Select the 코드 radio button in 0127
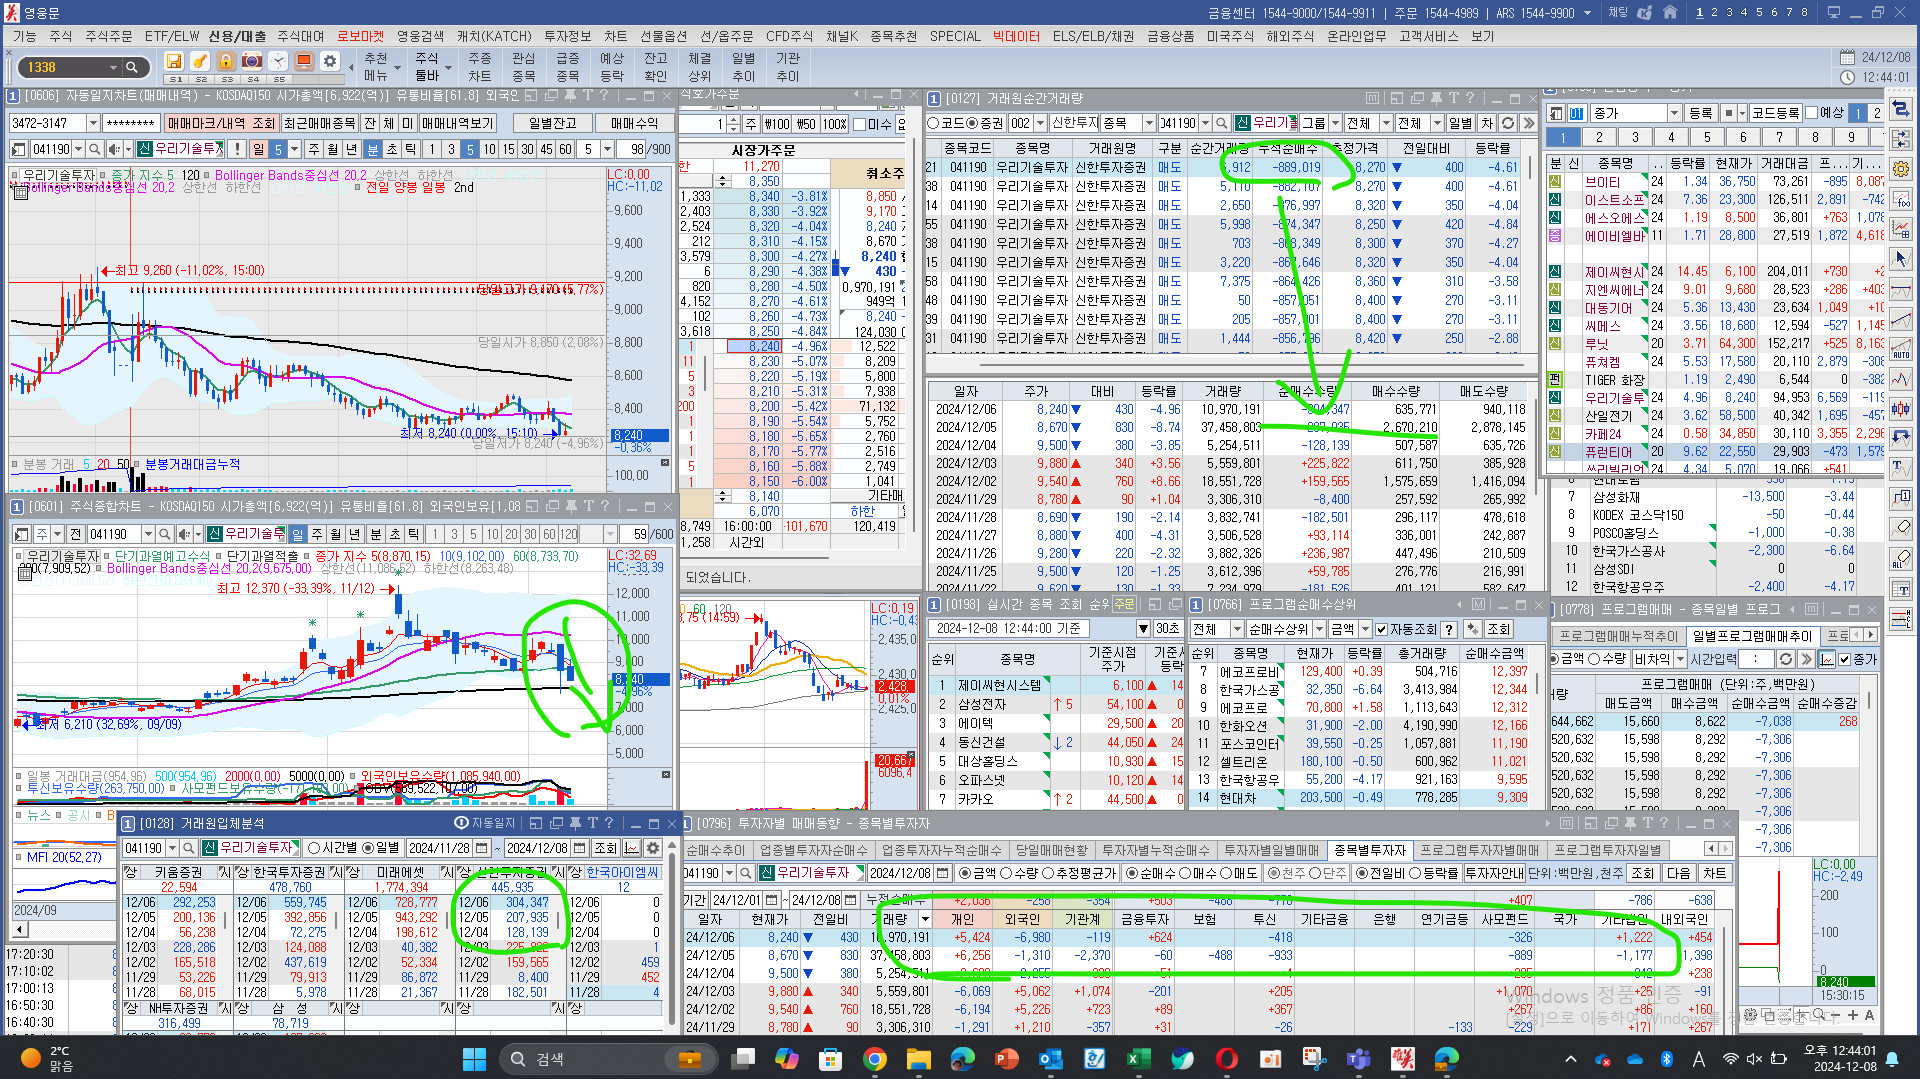 (x=934, y=123)
